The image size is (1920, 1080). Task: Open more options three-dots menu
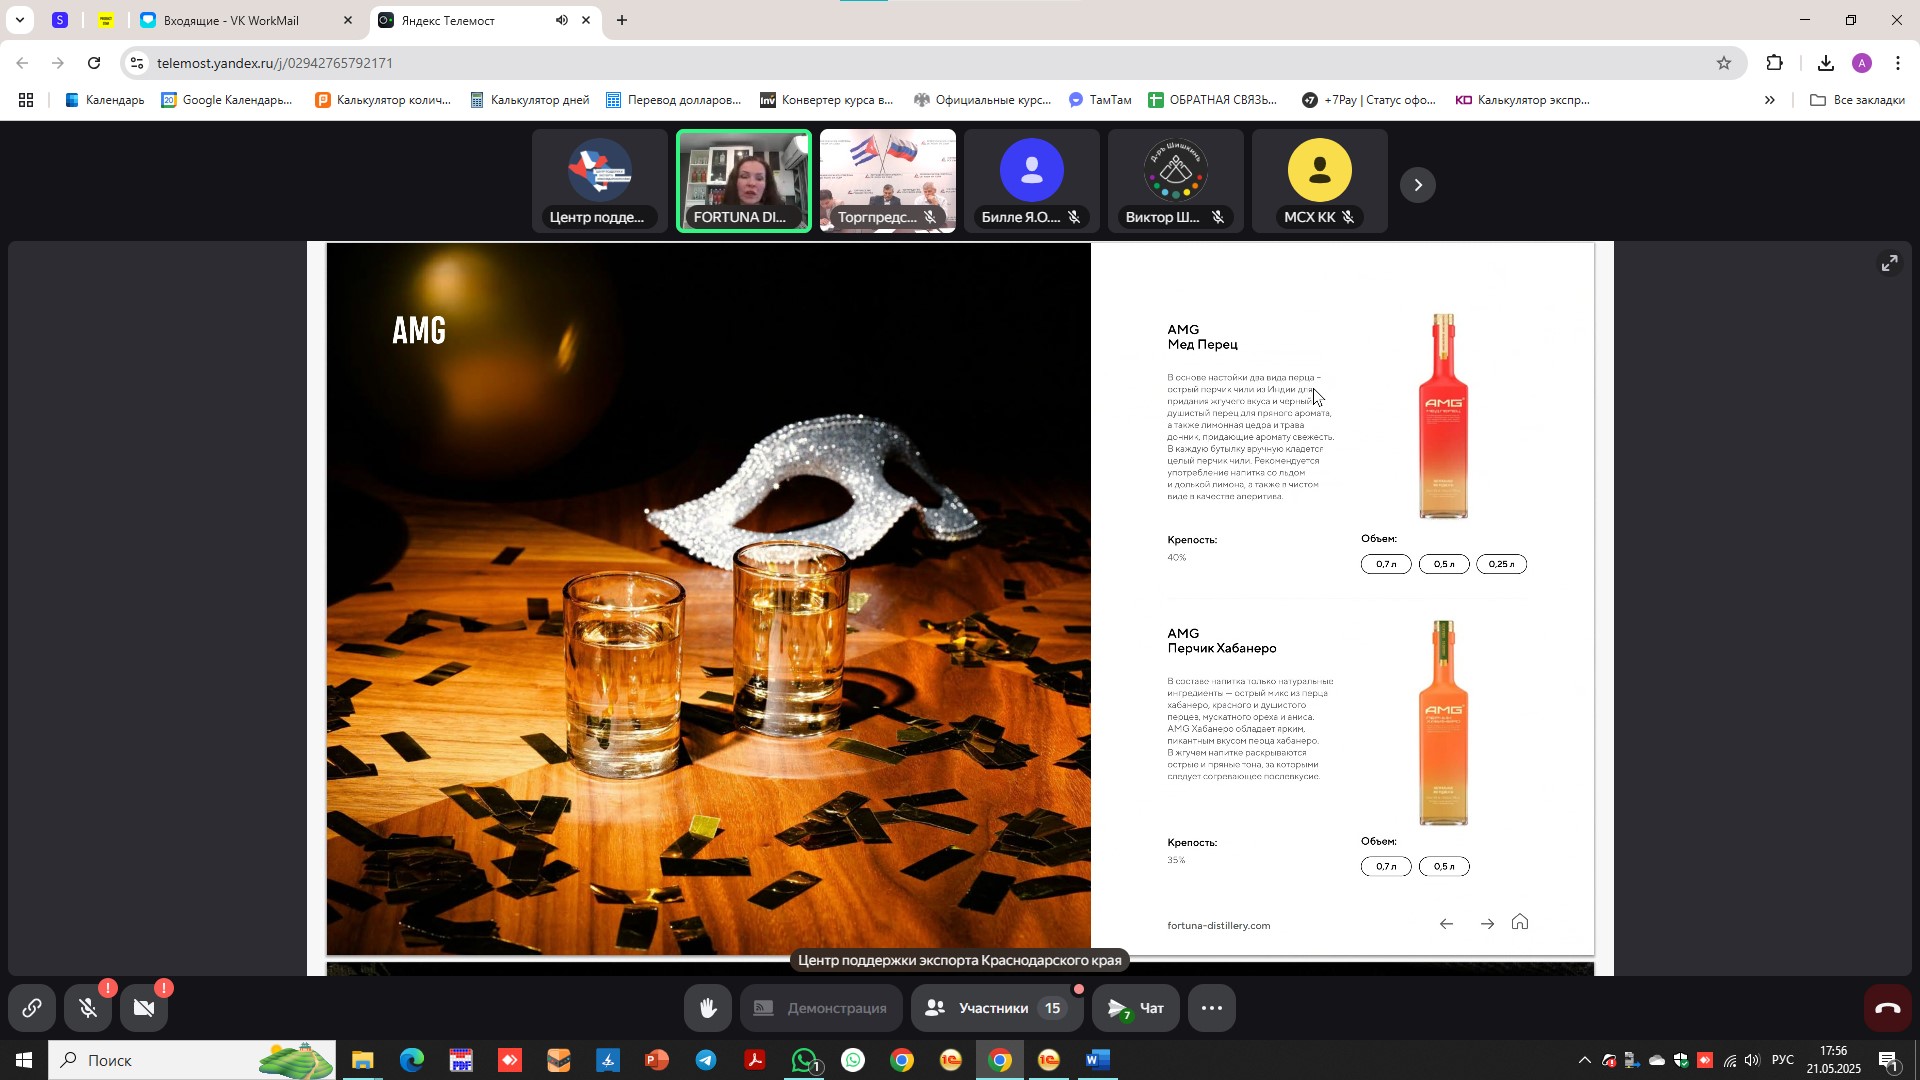(x=1211, y=1008)
